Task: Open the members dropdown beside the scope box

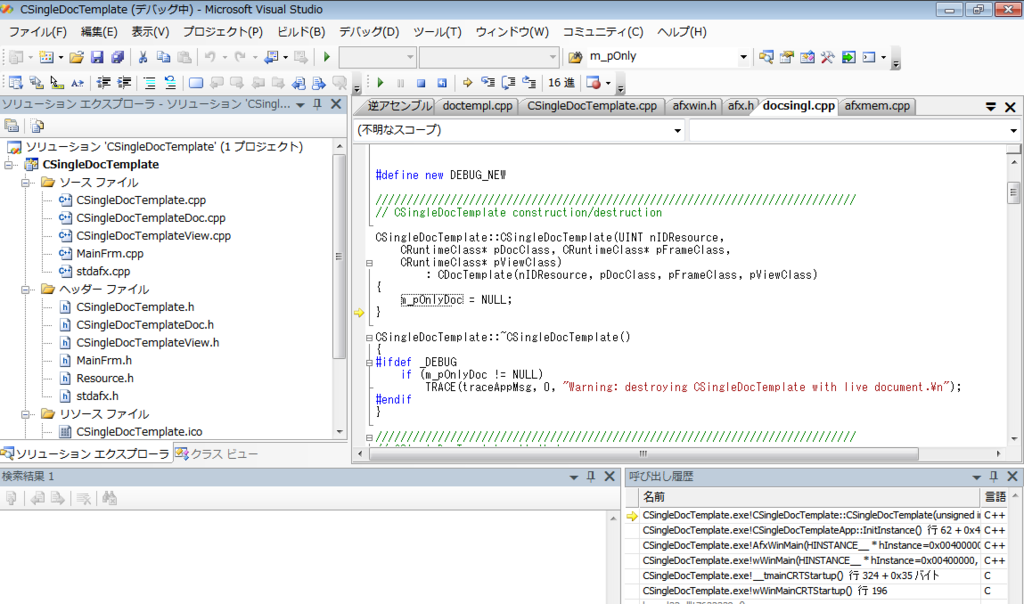Action: tap(1013, 131)
